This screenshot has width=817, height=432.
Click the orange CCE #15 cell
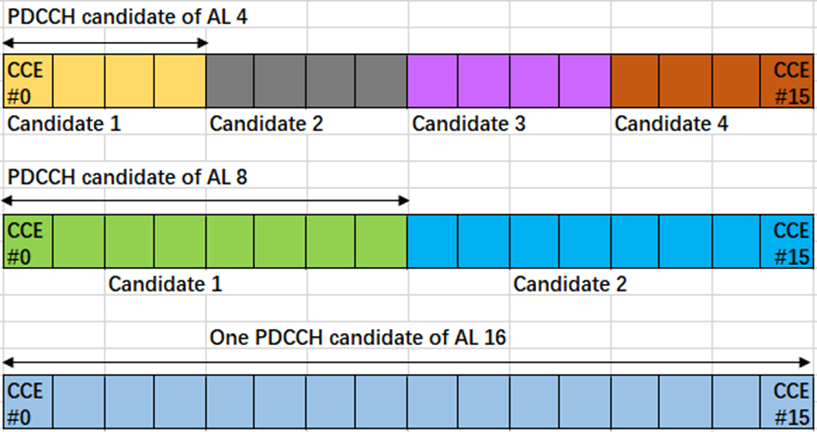click(x=787, y=81)
